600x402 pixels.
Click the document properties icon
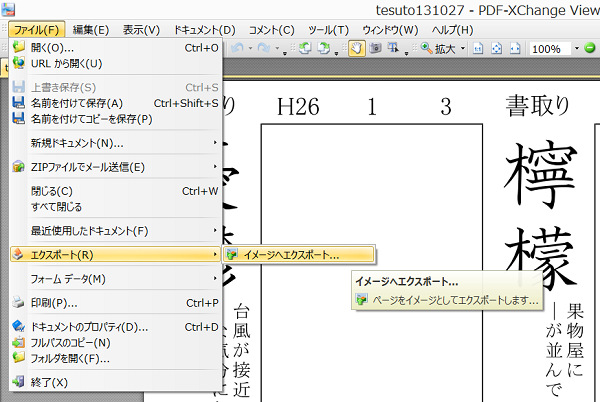coord(18,326)
